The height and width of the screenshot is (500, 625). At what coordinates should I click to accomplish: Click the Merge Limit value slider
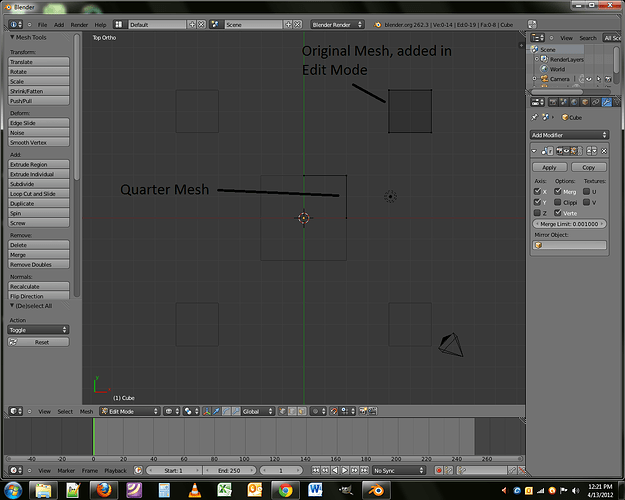(569, 224)
